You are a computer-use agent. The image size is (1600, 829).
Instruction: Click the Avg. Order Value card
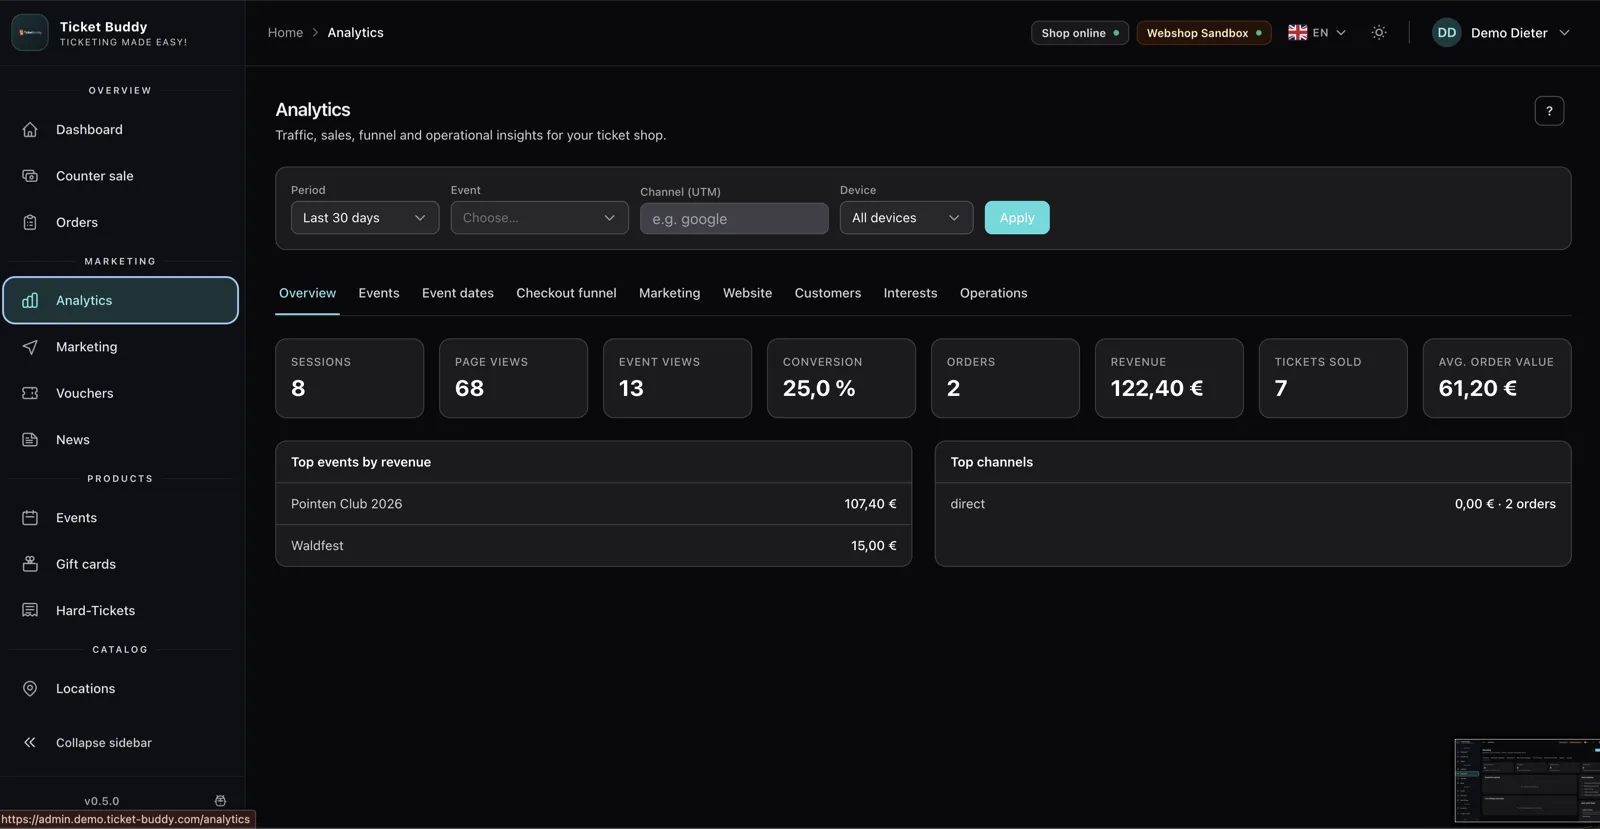(1497, 378)
